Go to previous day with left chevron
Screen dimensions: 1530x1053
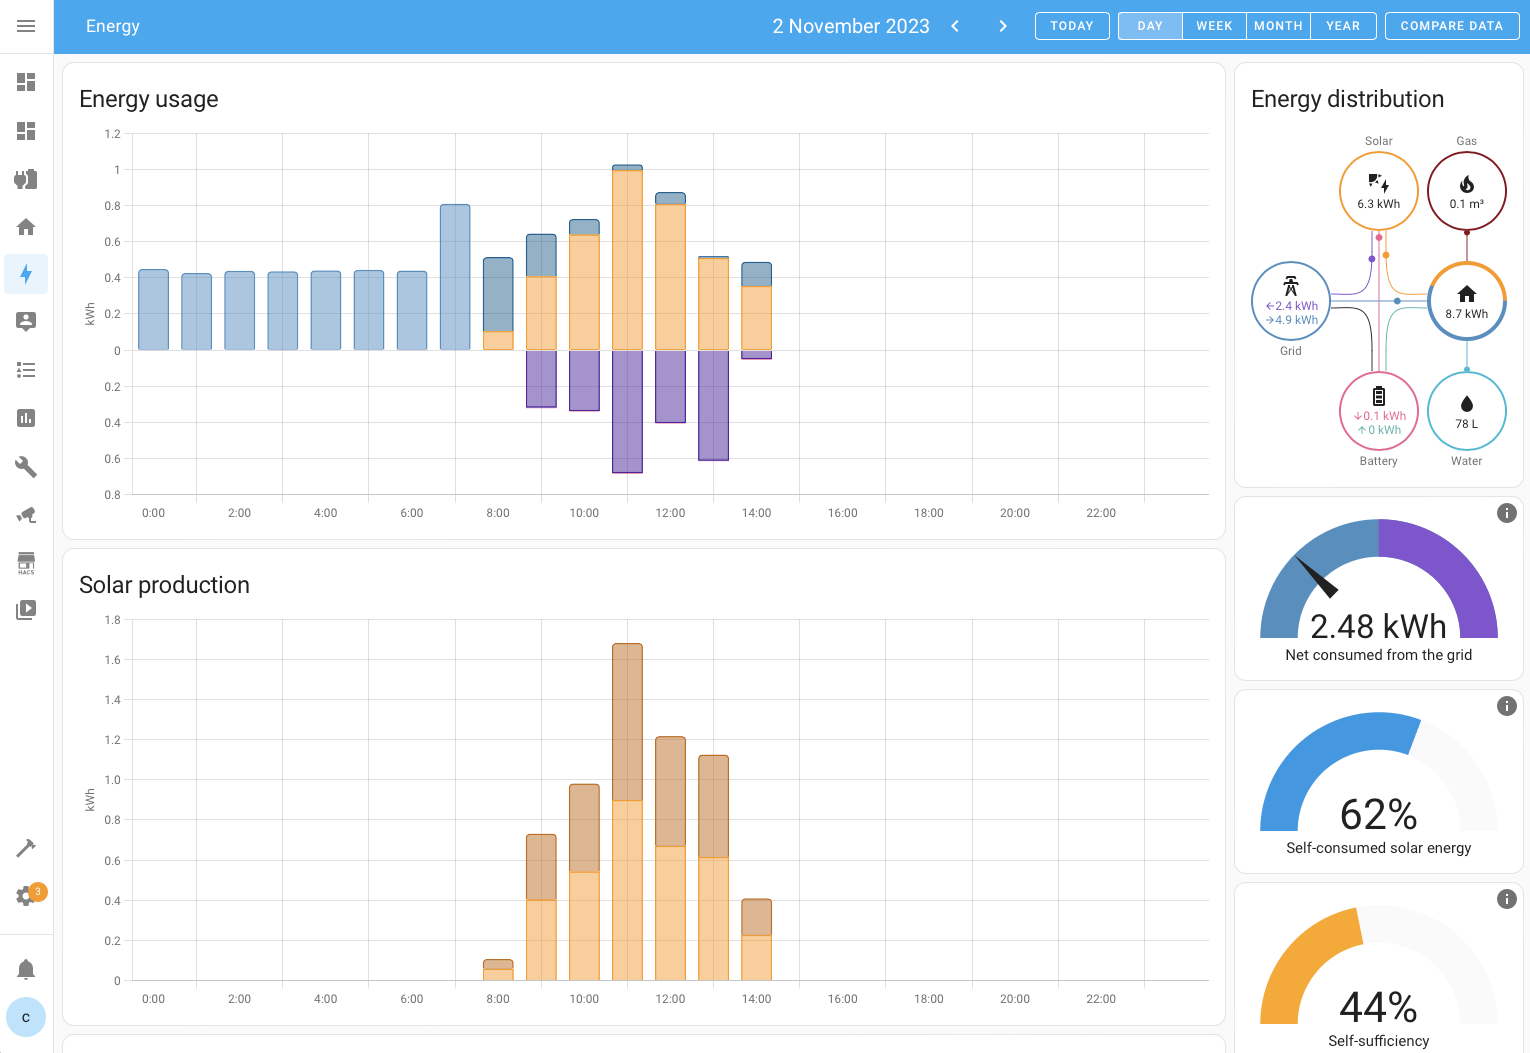coord(955,26)
